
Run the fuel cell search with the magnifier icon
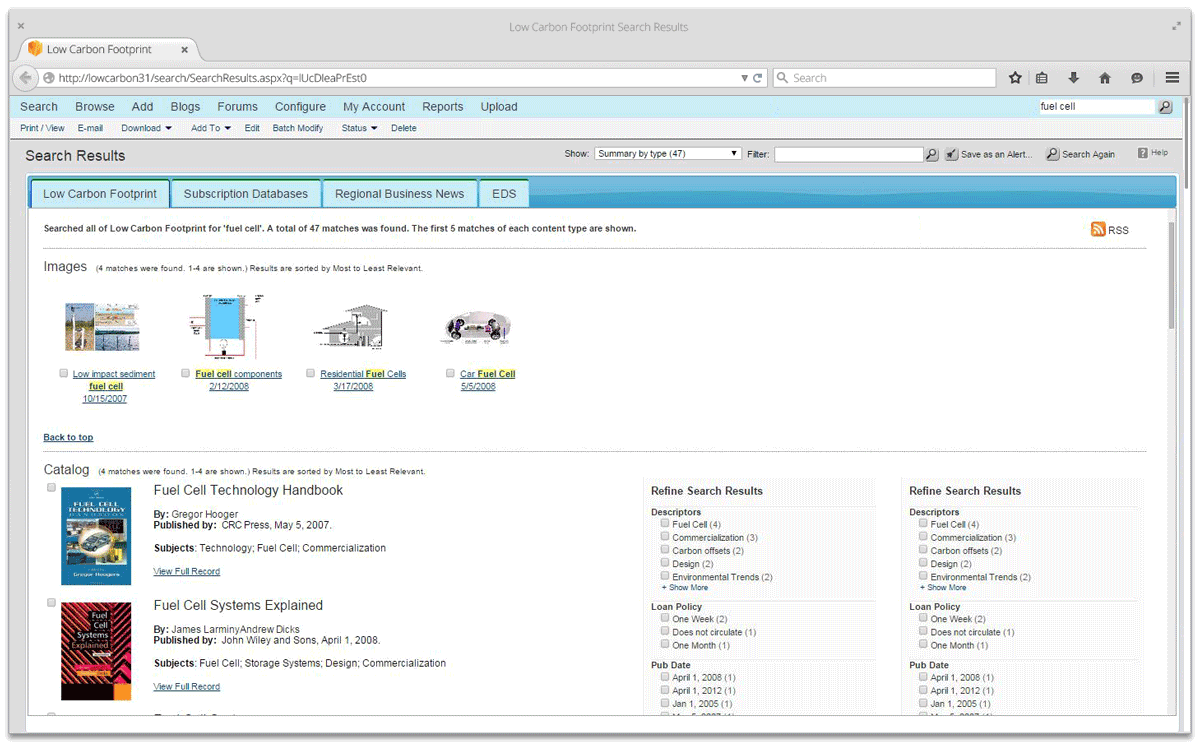[1164, 105]
